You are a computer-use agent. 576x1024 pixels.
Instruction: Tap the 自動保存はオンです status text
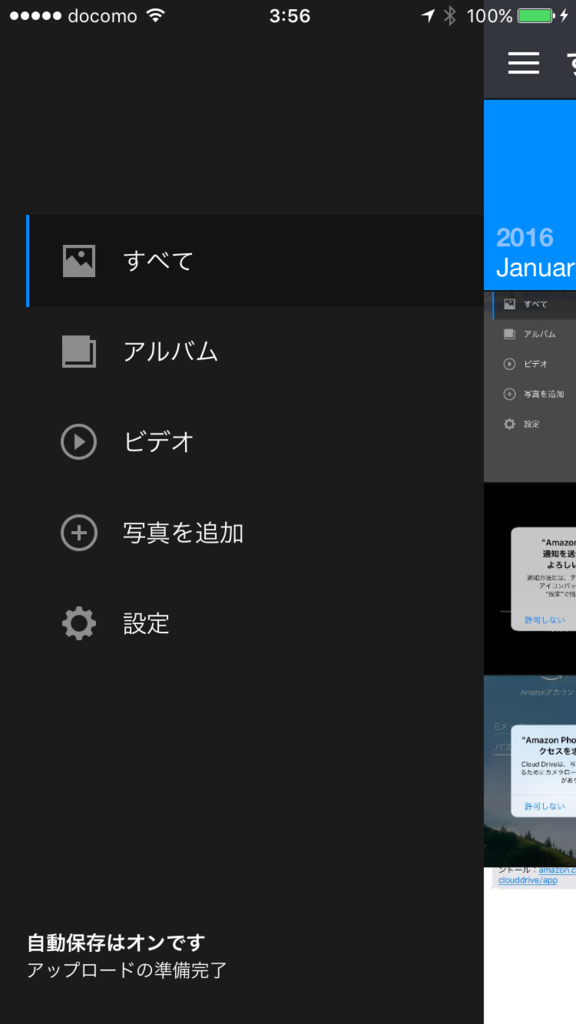coord(116,942)
